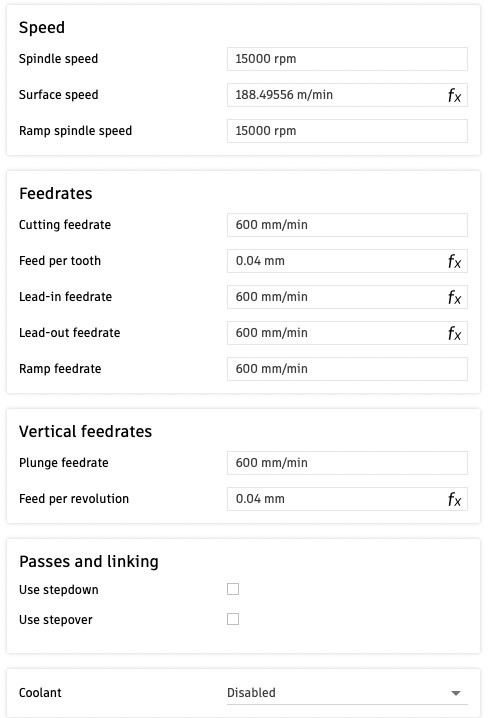Image resolution: width=488 pixels, height=718 pixels.
Task: Select the Ramp feedrate input
Action: pyautogui.click(x=347, y=369)
